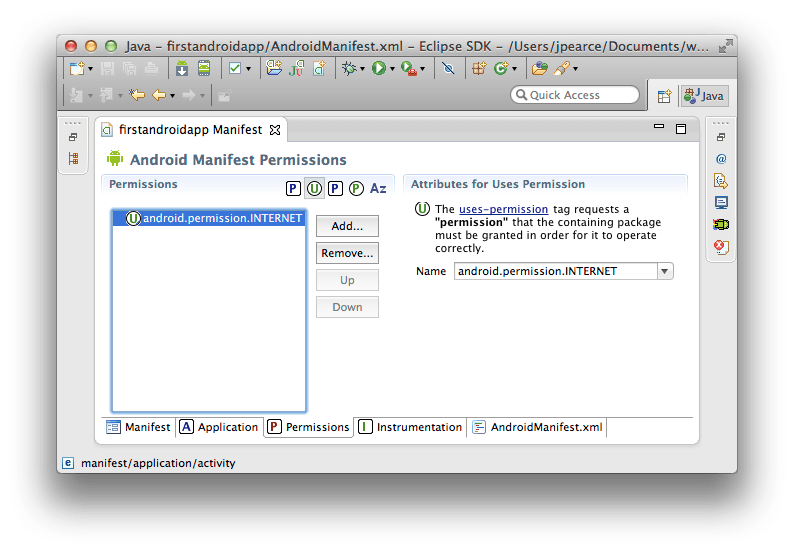Switch to the Permissions bottom tab
This screenshot has height=552, width=794.
(308, 427)
